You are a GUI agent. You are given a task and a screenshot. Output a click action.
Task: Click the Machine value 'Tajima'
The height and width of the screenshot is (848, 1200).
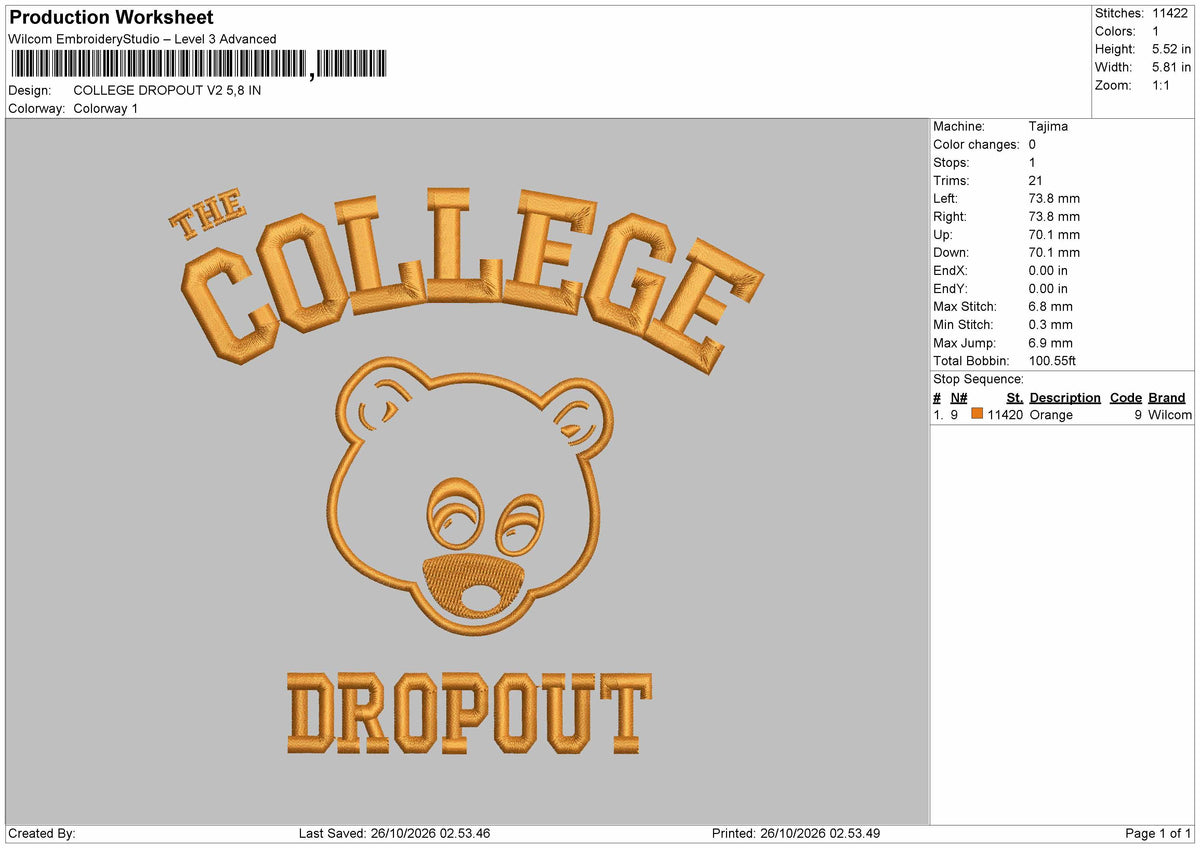[1048, 126]
